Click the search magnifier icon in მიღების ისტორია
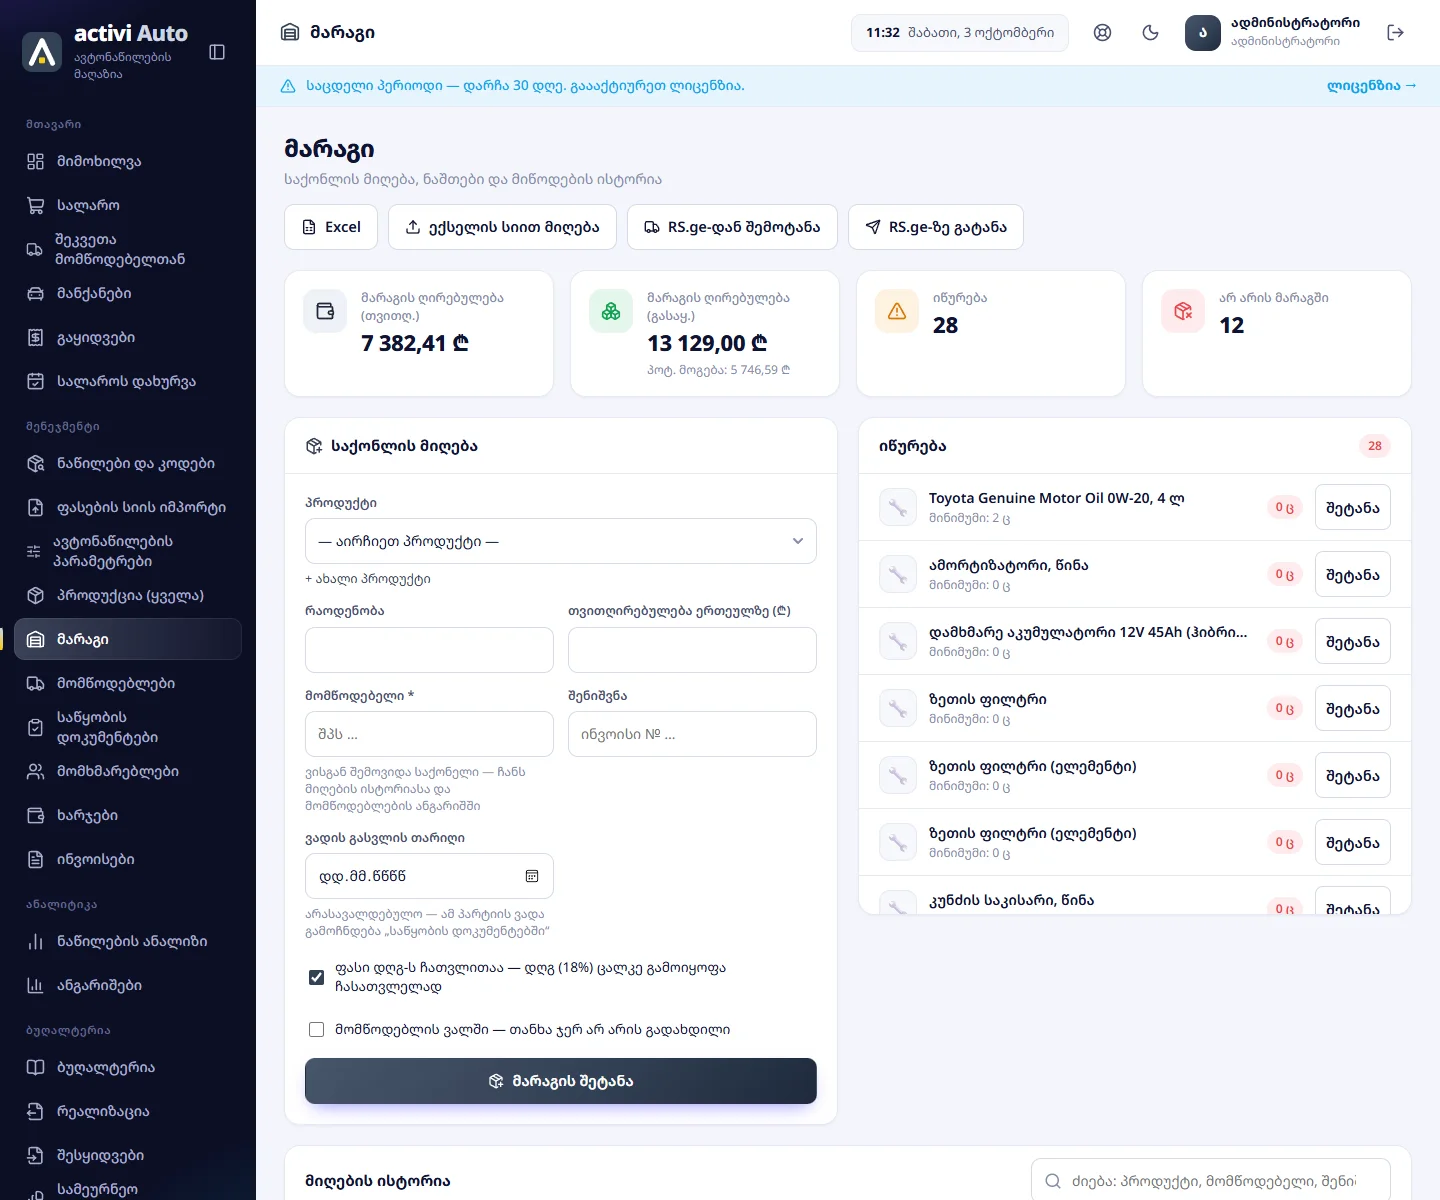The width and height of the screenshot is (1440, 1200). tap(1053, 1181)
